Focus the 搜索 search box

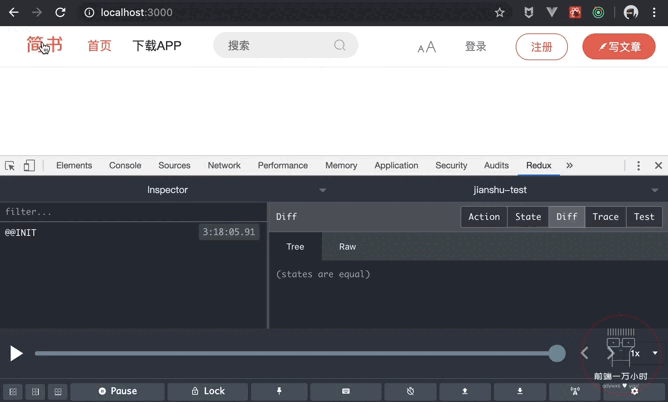coord(285,45)
